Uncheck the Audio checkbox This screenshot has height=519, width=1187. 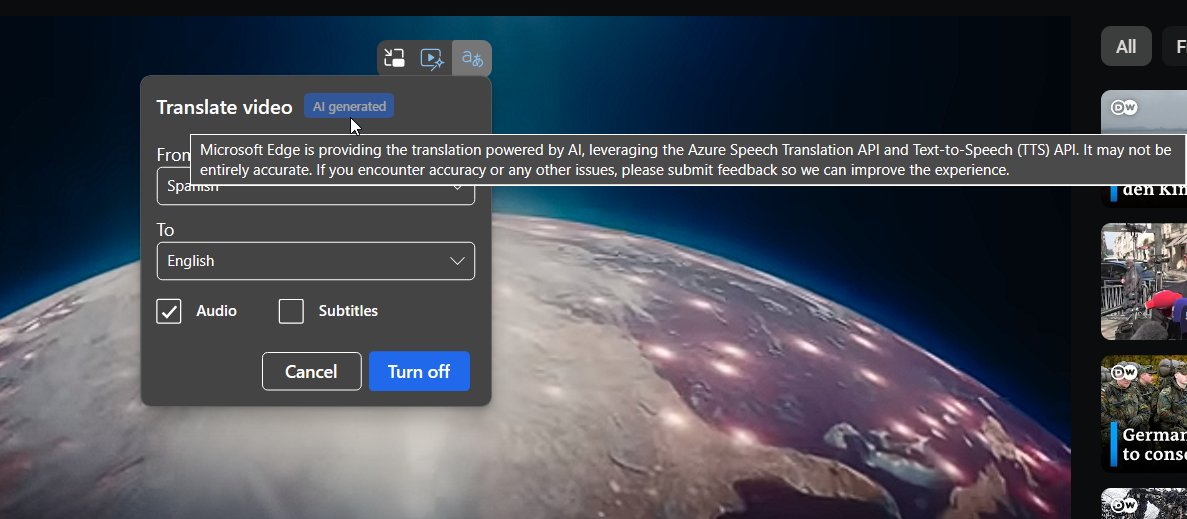point(169,311)
